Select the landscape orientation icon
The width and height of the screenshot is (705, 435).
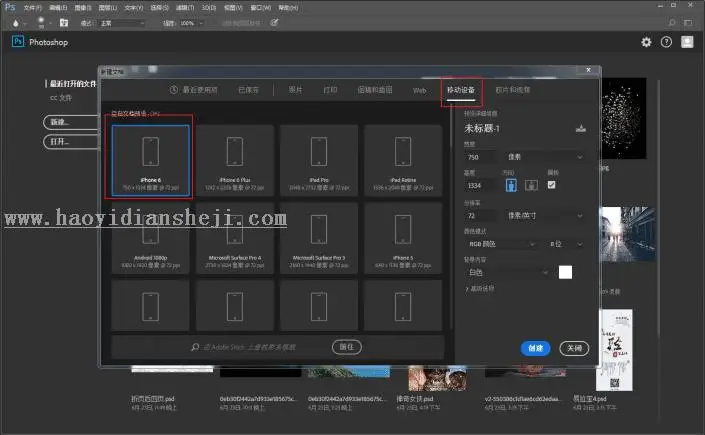[x=531, y=185]
